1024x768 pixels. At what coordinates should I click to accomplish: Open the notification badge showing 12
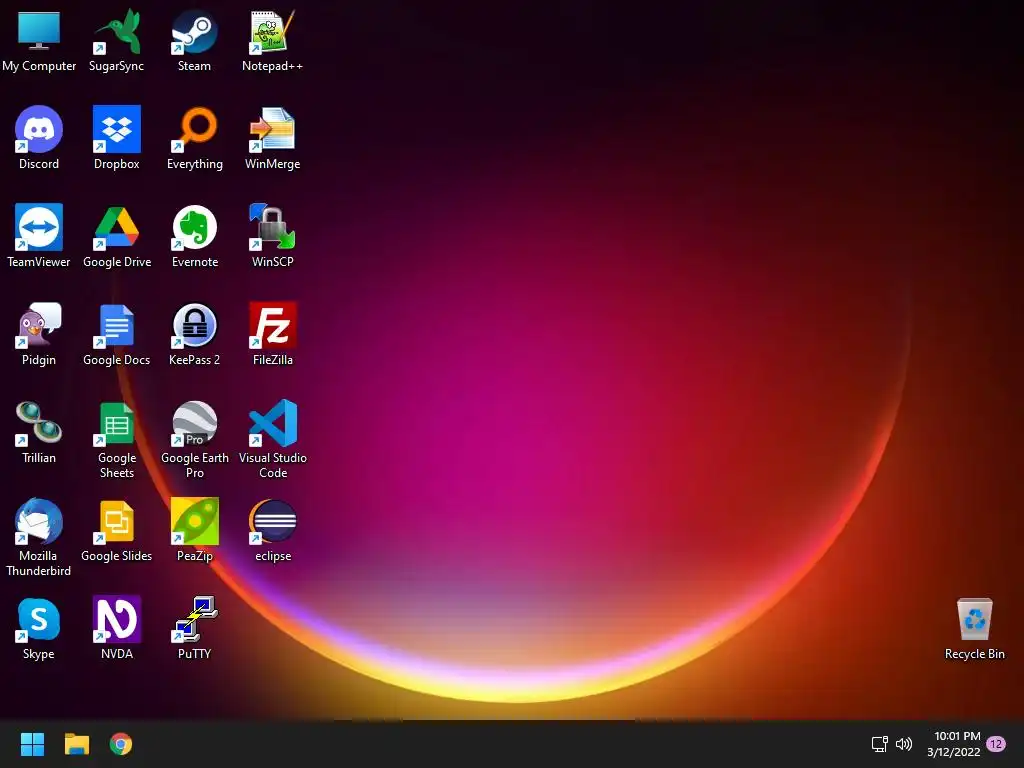pyautogui.click(x=996, y=744)
